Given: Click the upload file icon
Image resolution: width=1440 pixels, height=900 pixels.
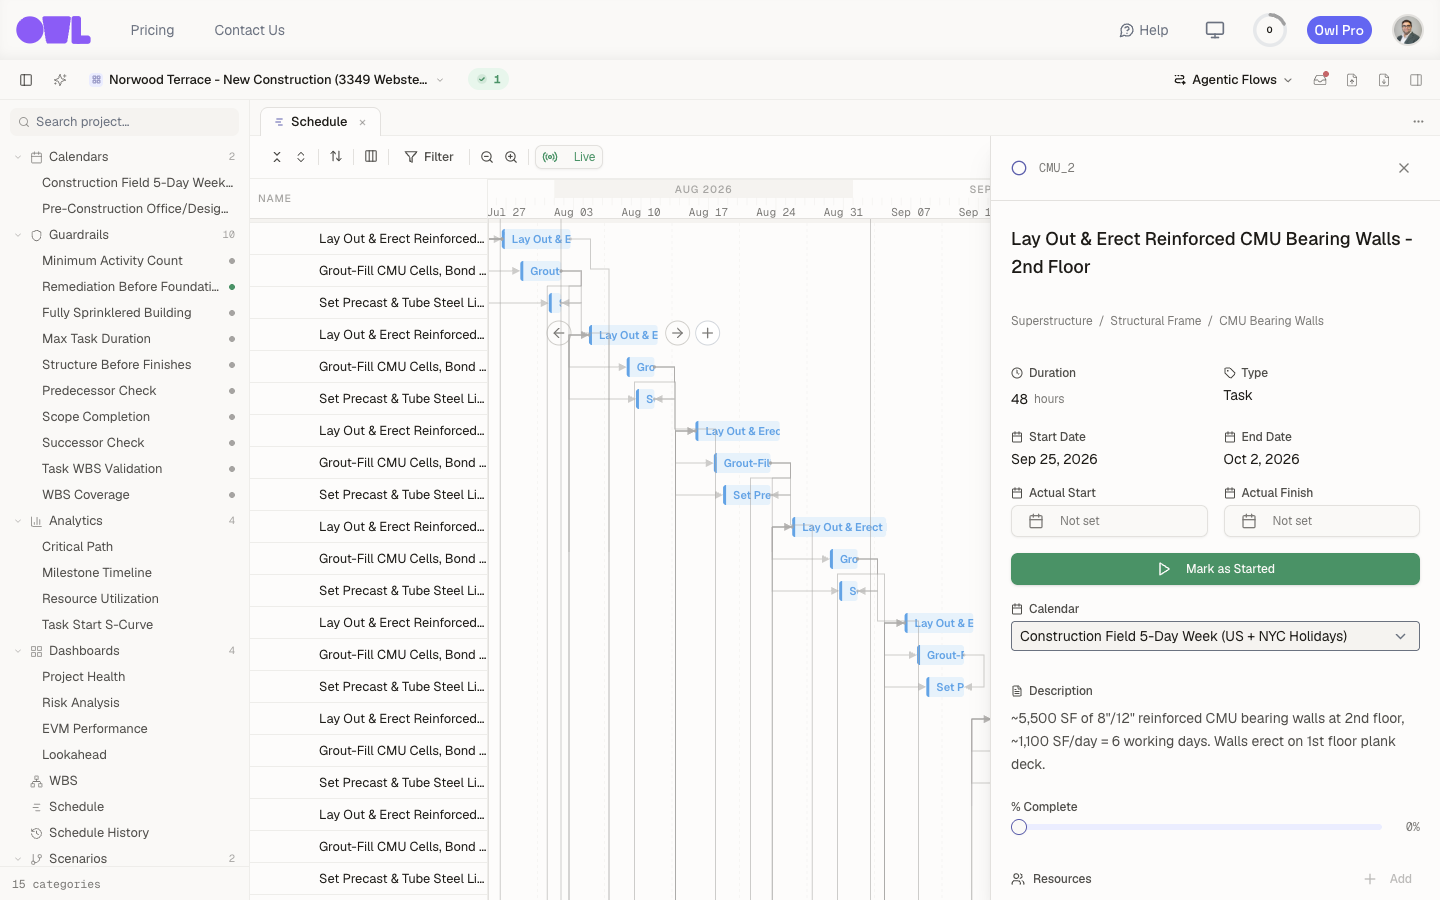Looking at the screenshot, I should (1352, 80).
